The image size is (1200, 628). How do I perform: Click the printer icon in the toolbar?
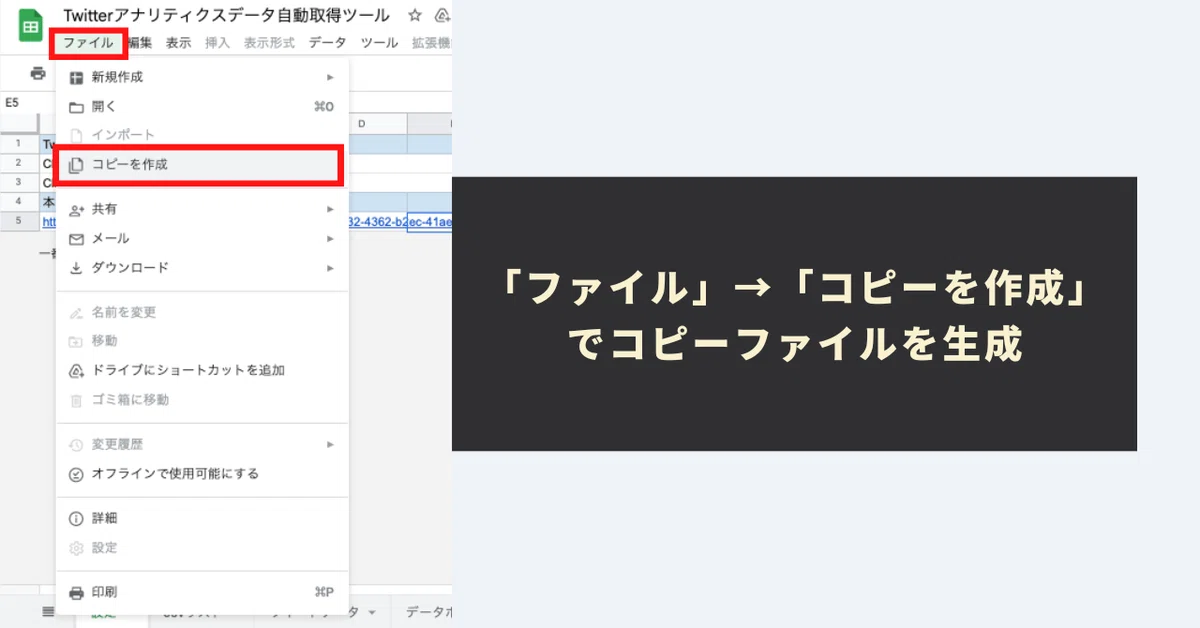(x=38, y=73)
